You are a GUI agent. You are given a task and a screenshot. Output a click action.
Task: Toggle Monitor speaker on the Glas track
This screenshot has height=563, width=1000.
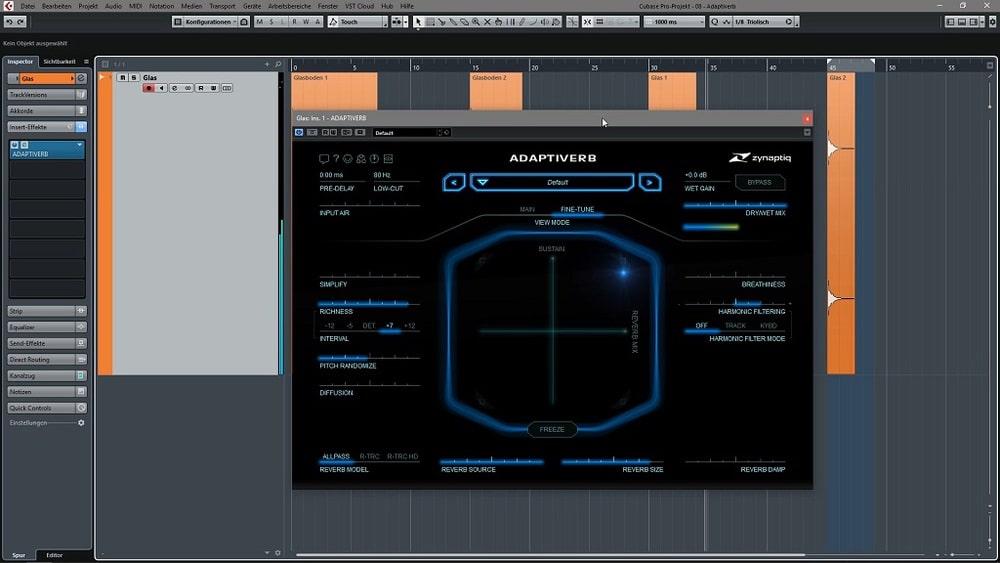pyautogui.click(x=161, y=88)
